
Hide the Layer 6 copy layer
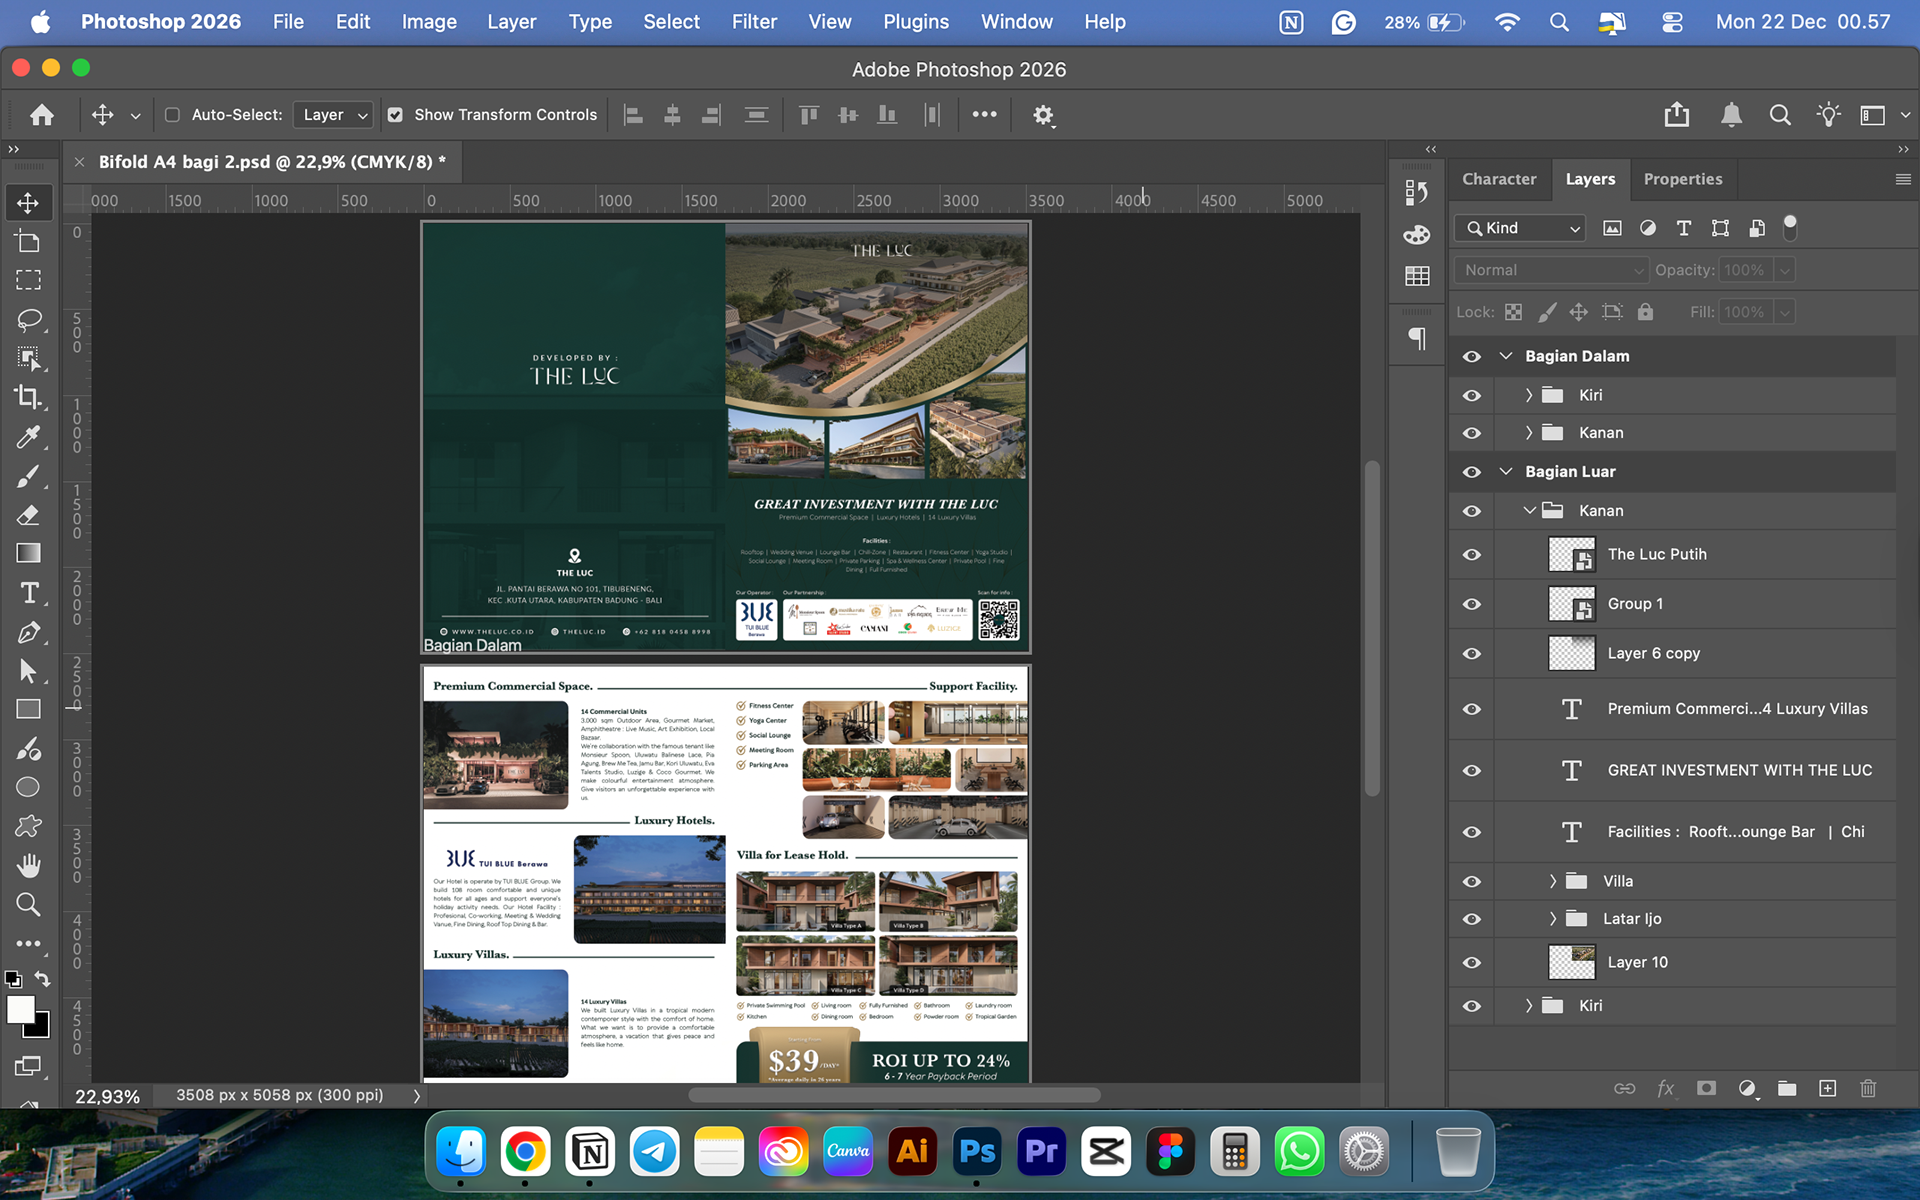(x=1471, y=653)
